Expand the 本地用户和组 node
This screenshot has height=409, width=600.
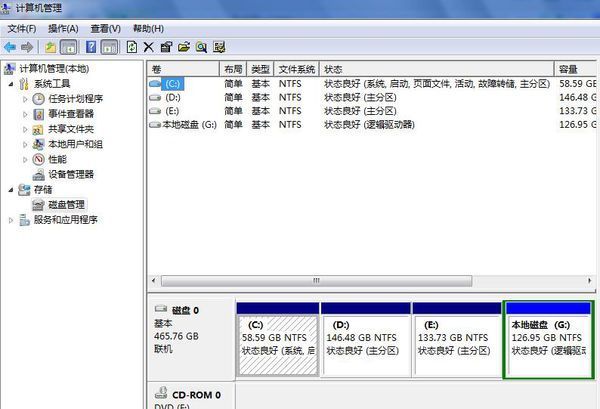[x=25, y=144]
